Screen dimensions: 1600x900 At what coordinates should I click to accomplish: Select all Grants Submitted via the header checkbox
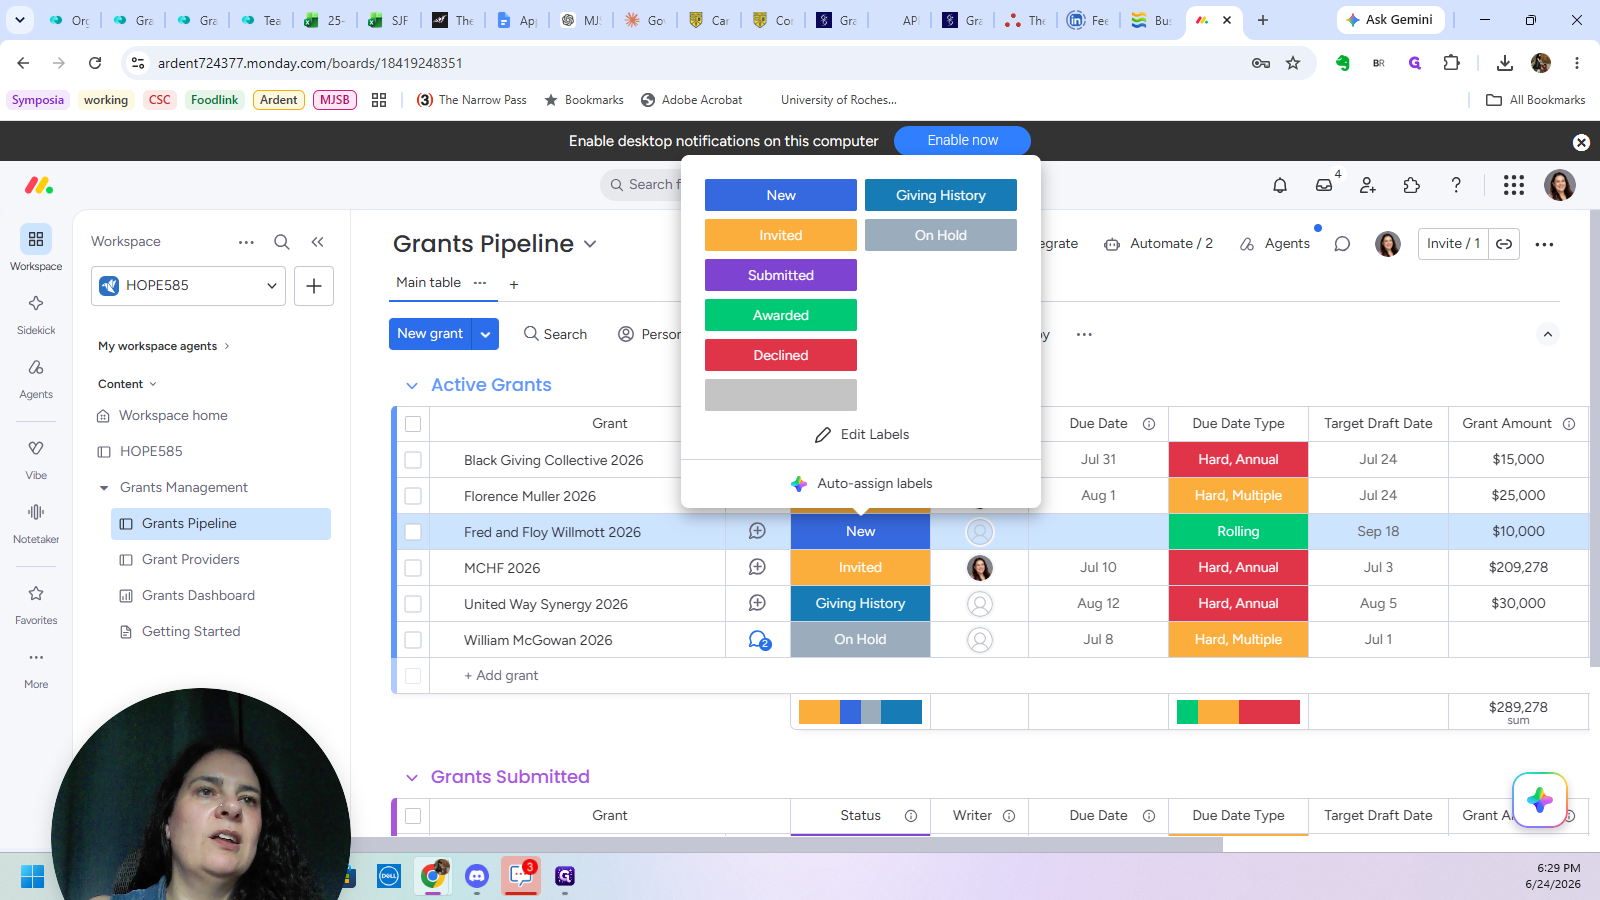tap(413, 816)
